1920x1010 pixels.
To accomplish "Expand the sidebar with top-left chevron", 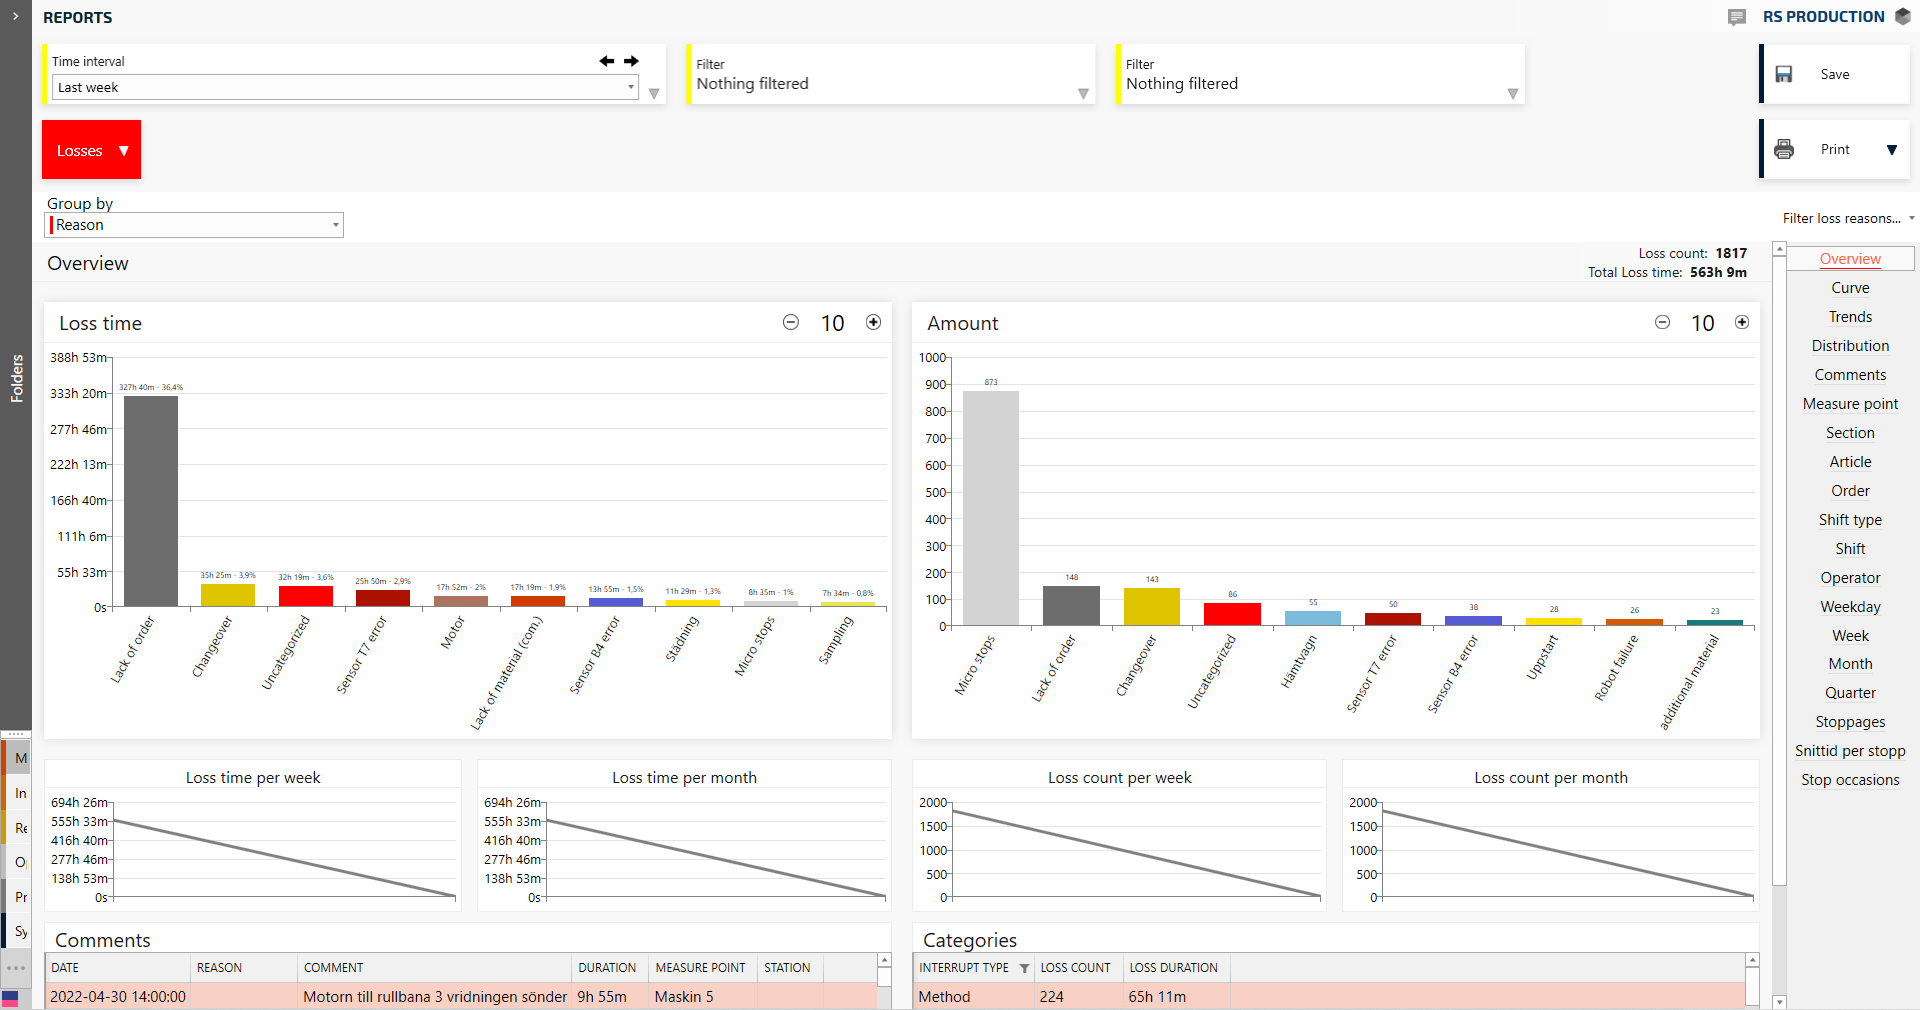I will 15,17.
